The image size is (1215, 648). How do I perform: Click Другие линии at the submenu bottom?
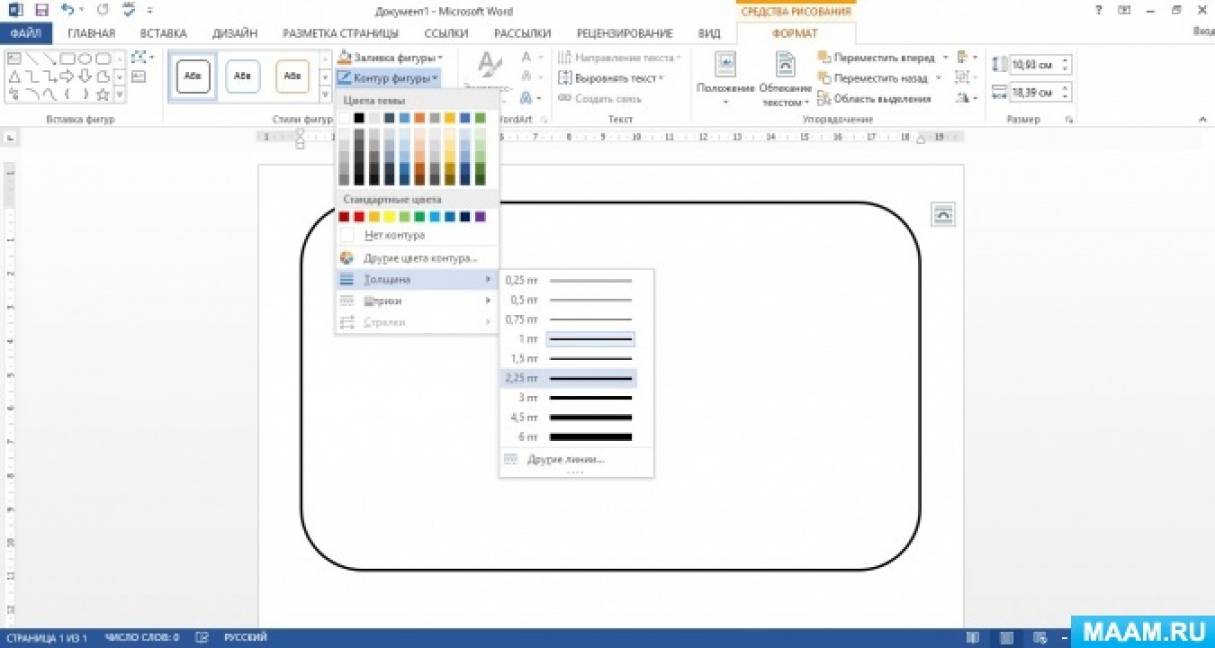click(x=565, y=459)
